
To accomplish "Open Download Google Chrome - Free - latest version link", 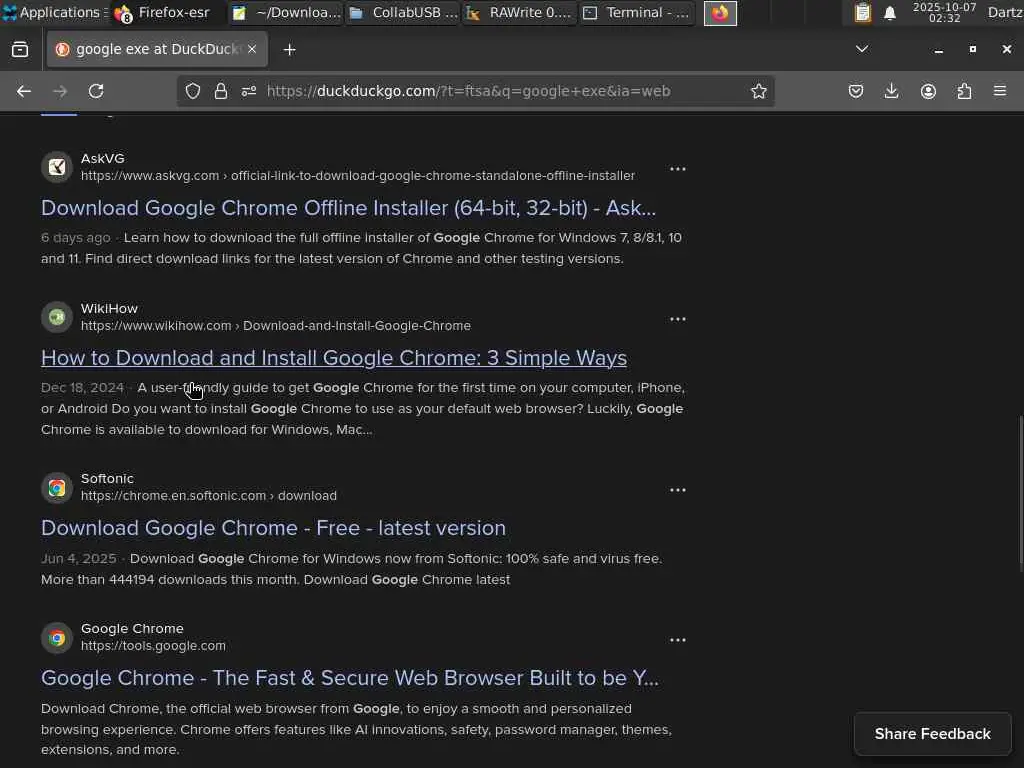I will coord(273,528).
